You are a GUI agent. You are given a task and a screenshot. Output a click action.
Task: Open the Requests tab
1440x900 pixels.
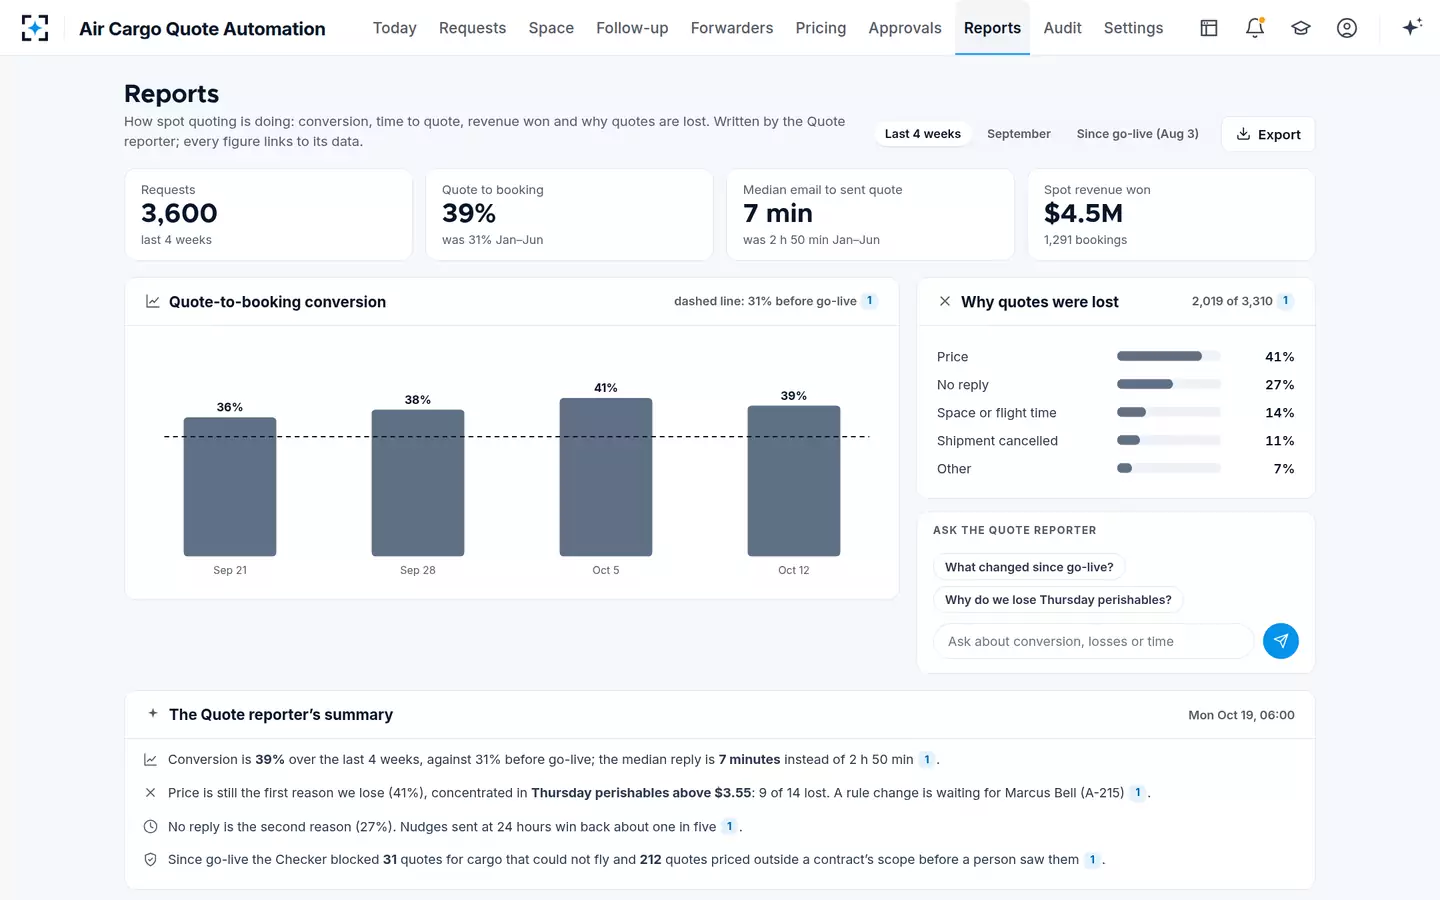click(472, 28)
